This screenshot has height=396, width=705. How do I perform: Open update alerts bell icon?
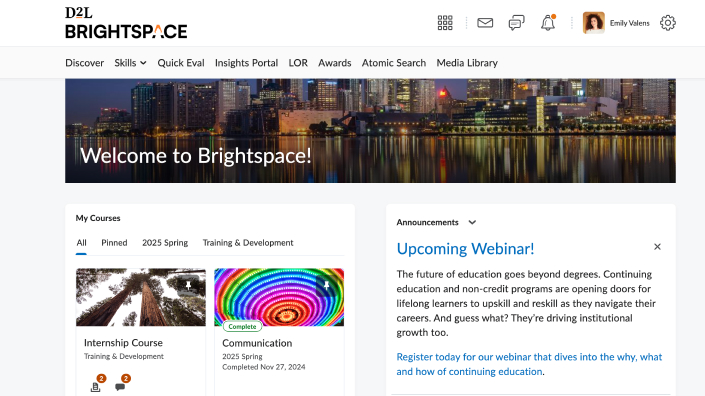coord(548,23)
